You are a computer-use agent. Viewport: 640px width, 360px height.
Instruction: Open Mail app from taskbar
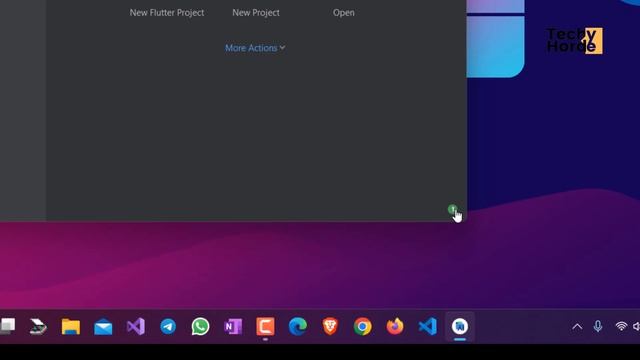pos(103,327)
